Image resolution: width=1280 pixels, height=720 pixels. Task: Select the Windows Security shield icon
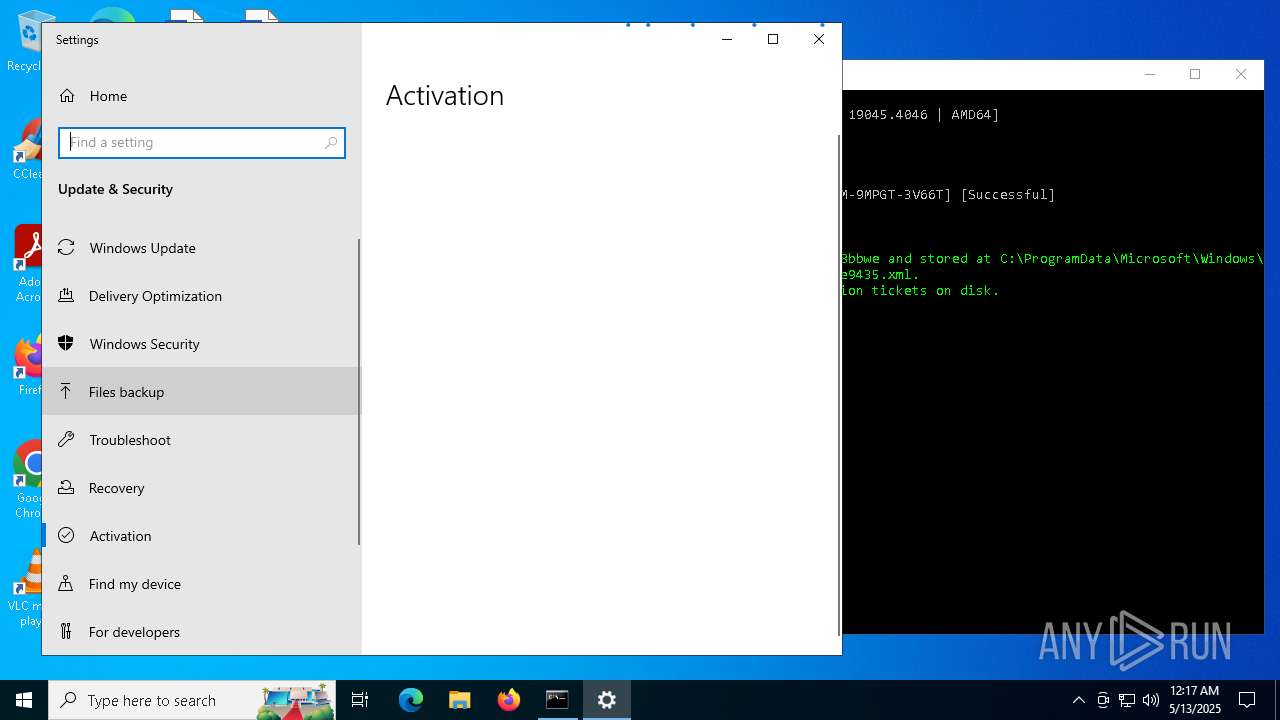point(67,344)
